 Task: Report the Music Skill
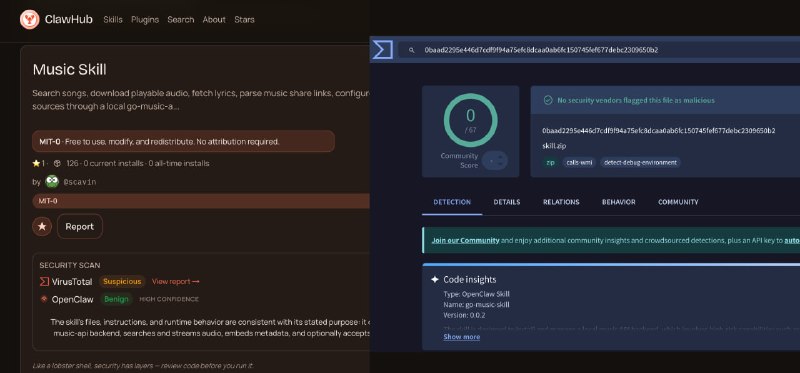coord(80,227)
